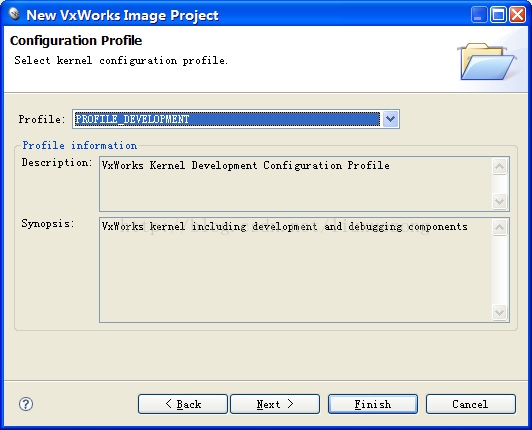This screenshot has height=430, width=532.
Task: Cancel the new project wizard
Action: coord(471,404)
